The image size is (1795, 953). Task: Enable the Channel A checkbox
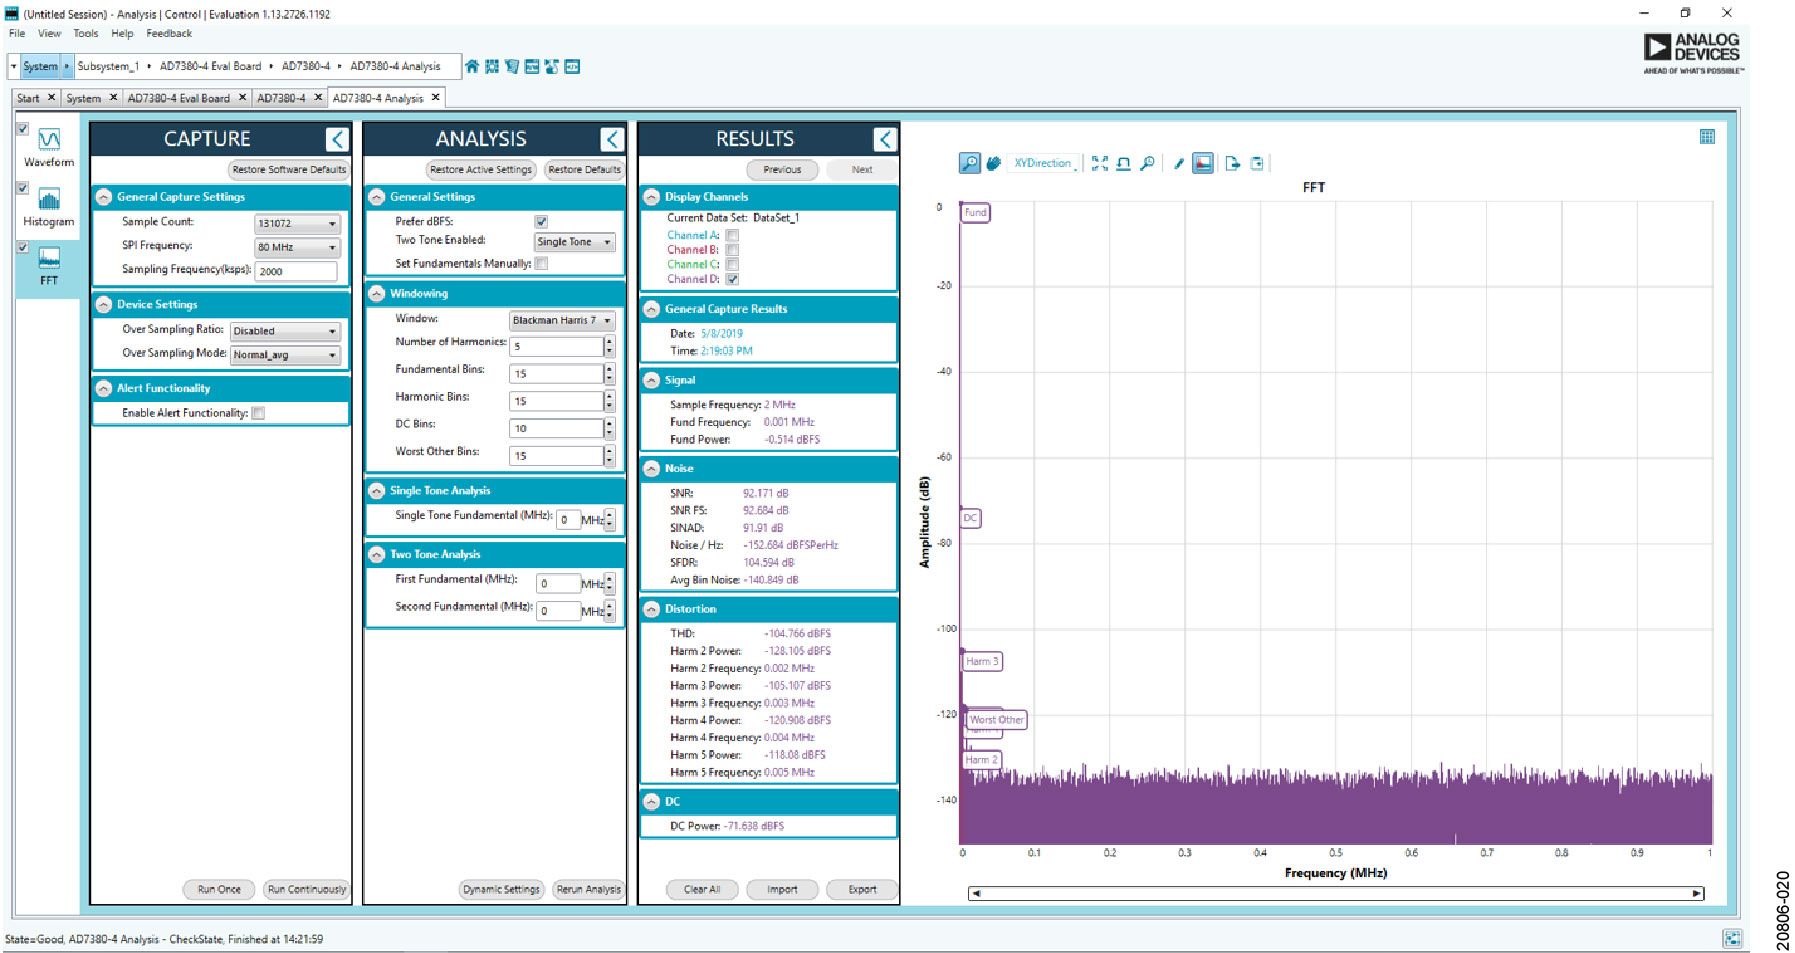pos(732,236)
